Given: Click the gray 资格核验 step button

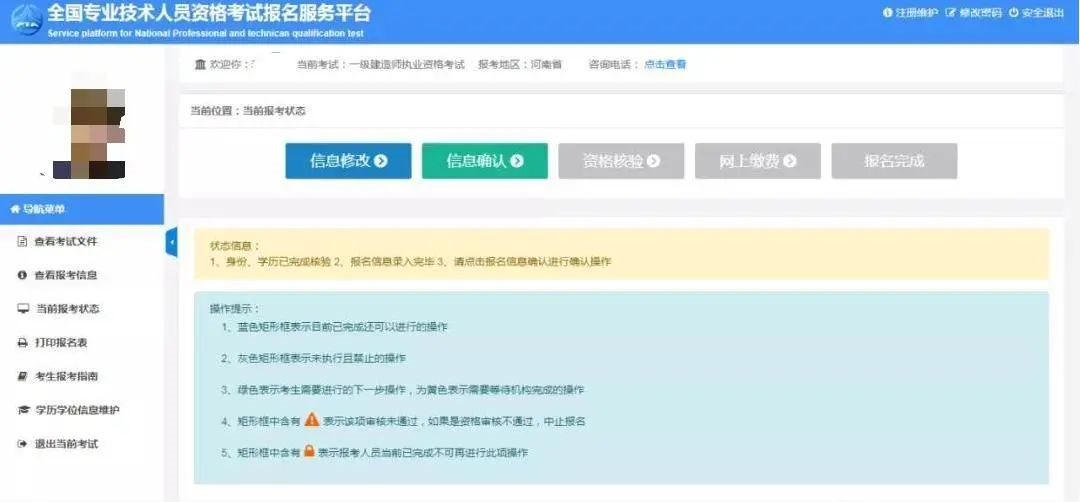Looking at the screenshot, I should (620, 161).
